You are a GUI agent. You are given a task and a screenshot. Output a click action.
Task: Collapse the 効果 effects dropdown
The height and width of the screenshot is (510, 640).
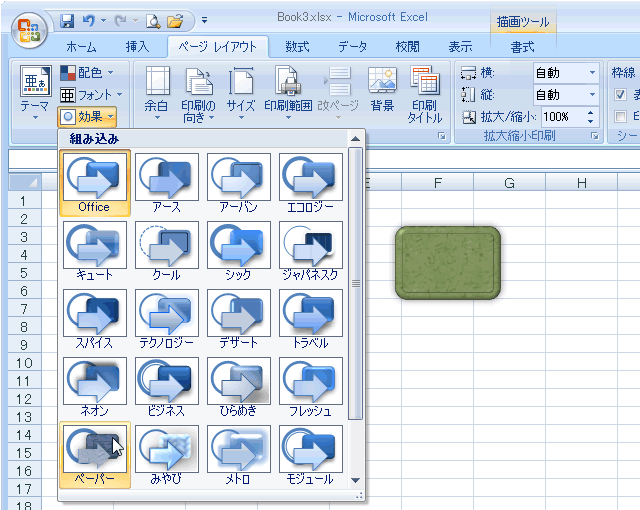pyautogui.click(x=87, y=117)
